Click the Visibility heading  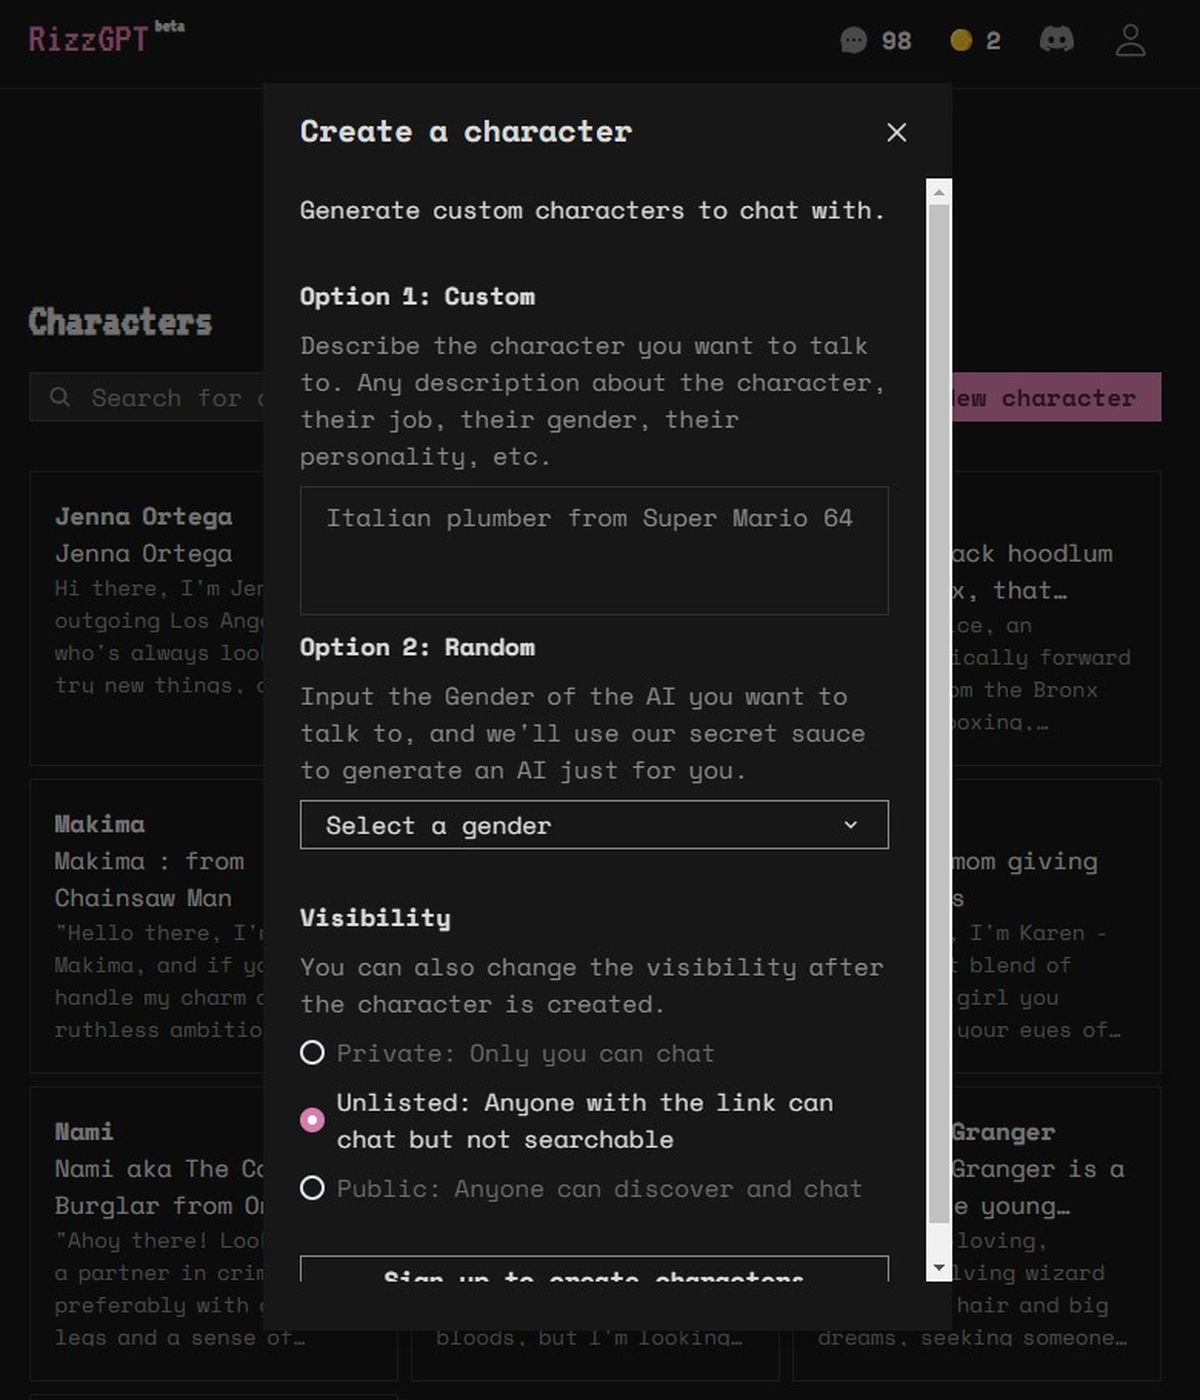[x=375, y=918]
